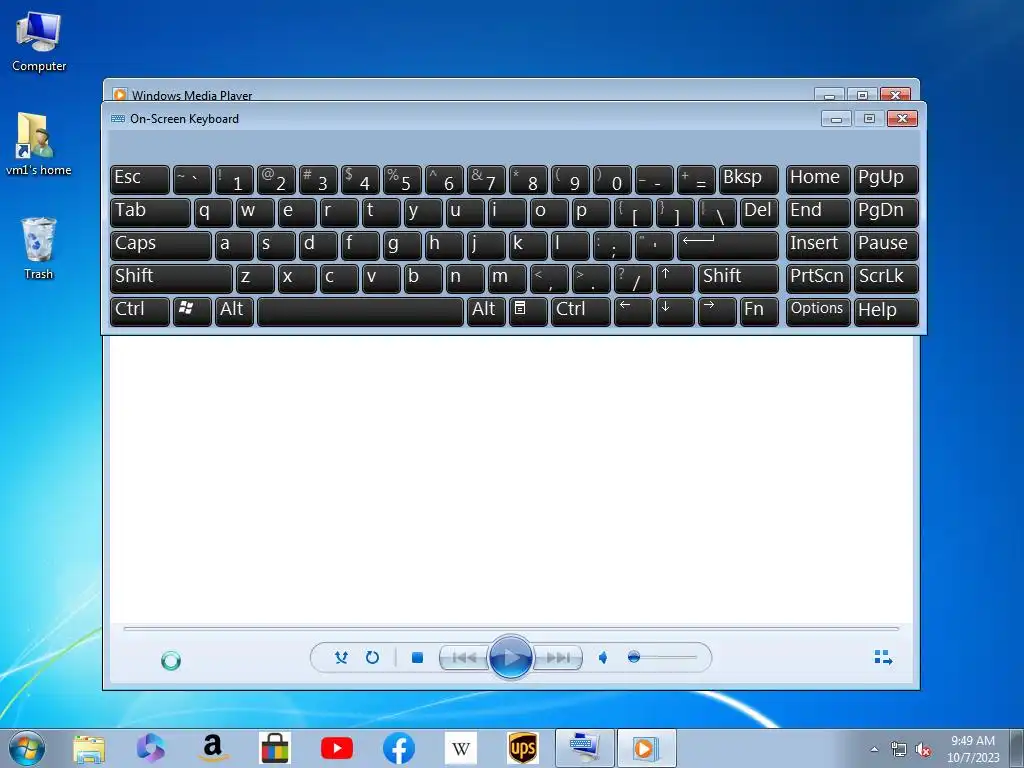Click the Next track button

coord(558,658)
